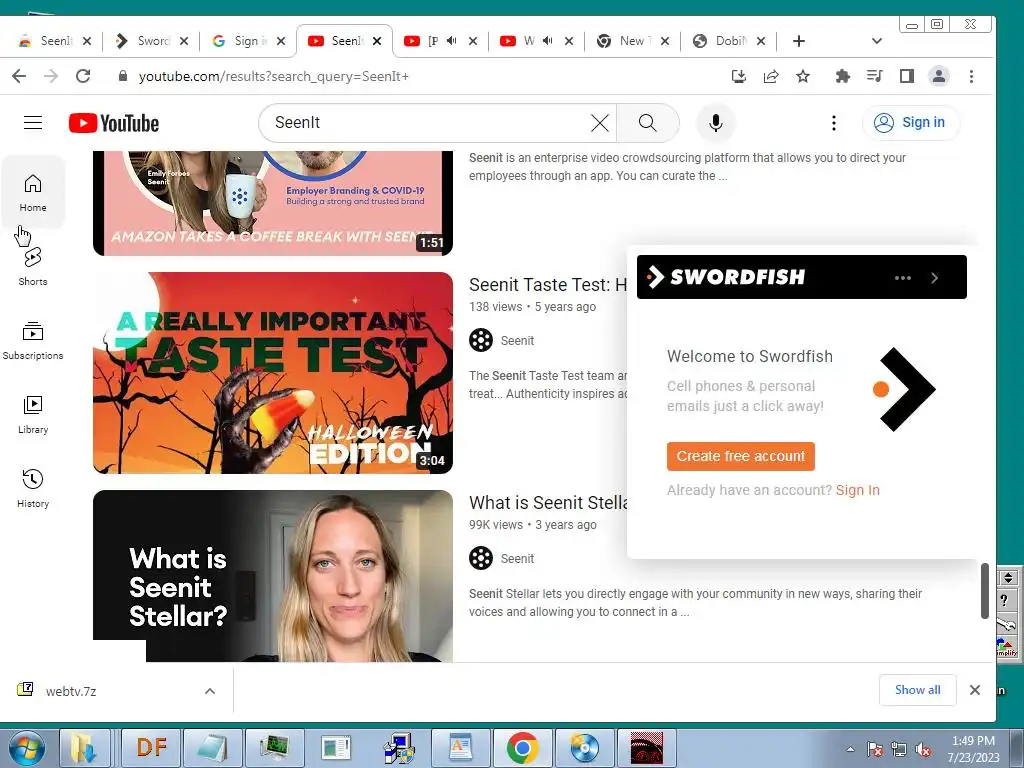Open Subscriptions in sidebar
Viewport: 1024px width, 768px height.
pos(33,340)
